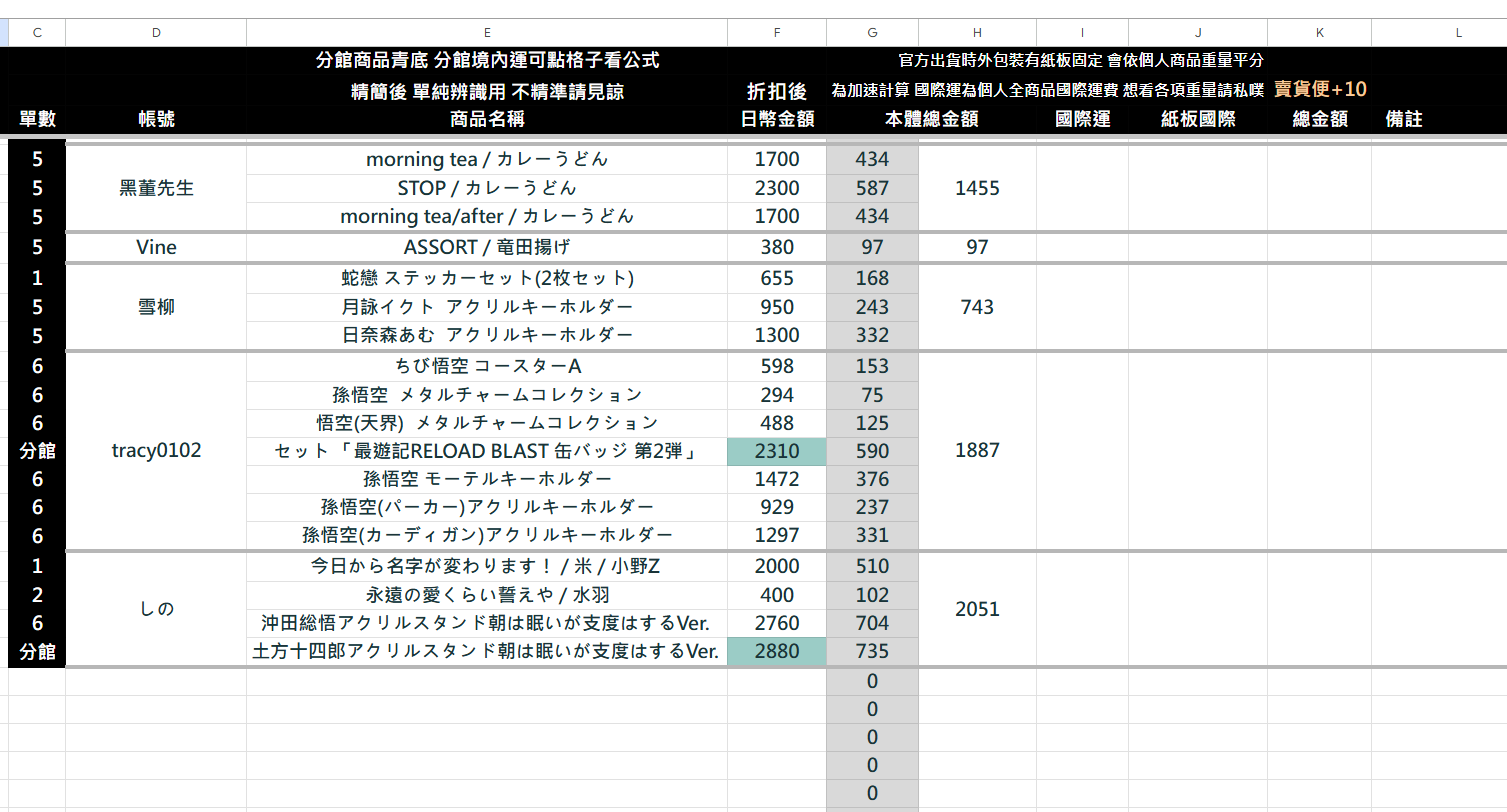
Task: Select cell ASSORT / 竜田揚げ
Action: [487, 248]
